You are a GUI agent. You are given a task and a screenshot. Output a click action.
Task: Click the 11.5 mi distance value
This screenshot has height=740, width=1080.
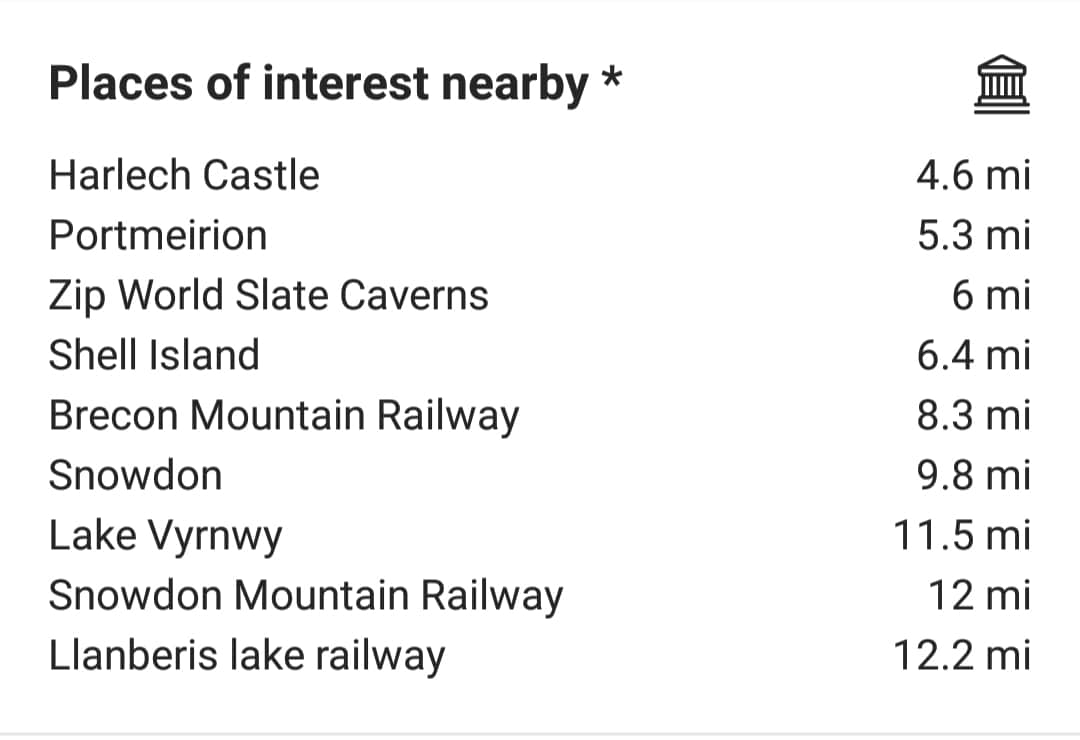(962, 535)
